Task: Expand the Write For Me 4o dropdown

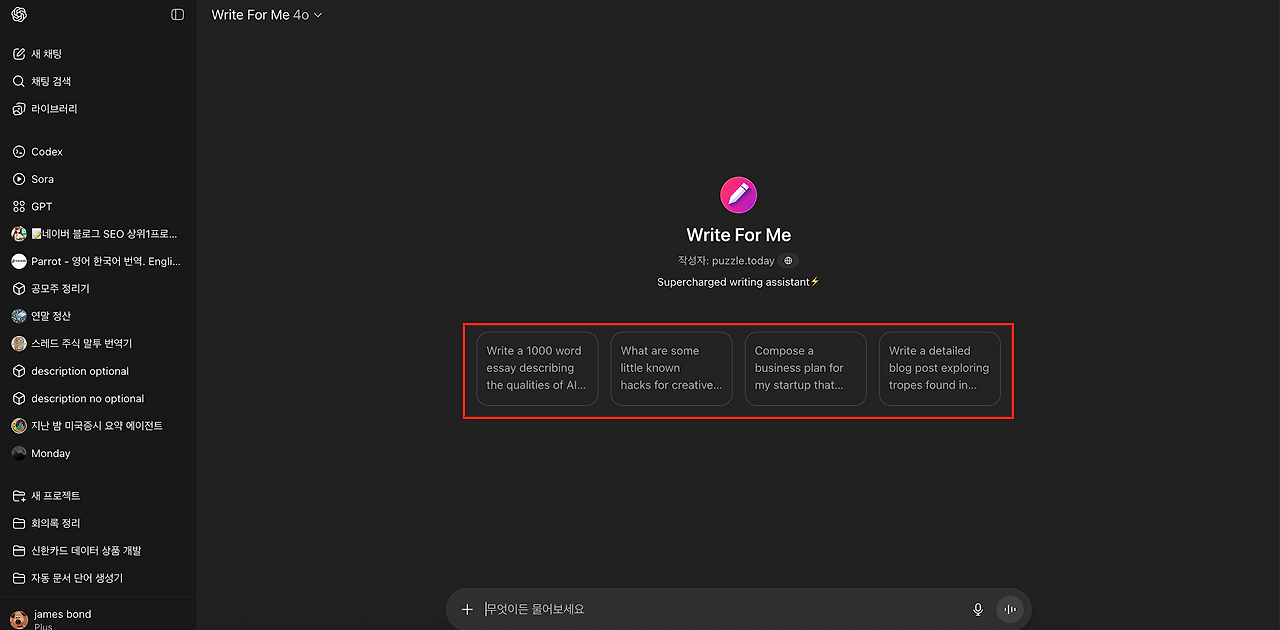Action: [267, 15]
